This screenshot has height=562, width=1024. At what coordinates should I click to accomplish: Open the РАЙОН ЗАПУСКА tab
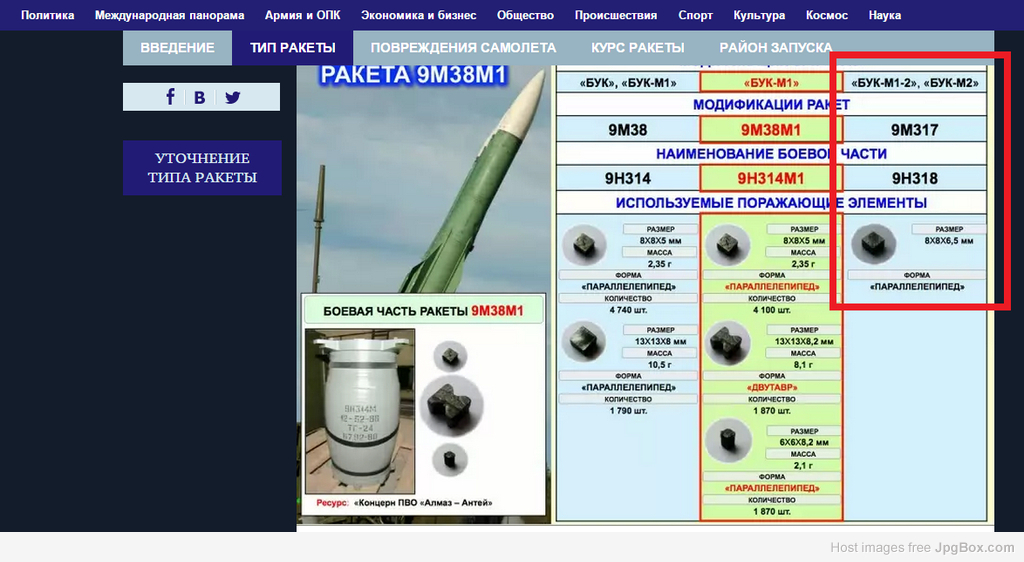pos(775,48)
